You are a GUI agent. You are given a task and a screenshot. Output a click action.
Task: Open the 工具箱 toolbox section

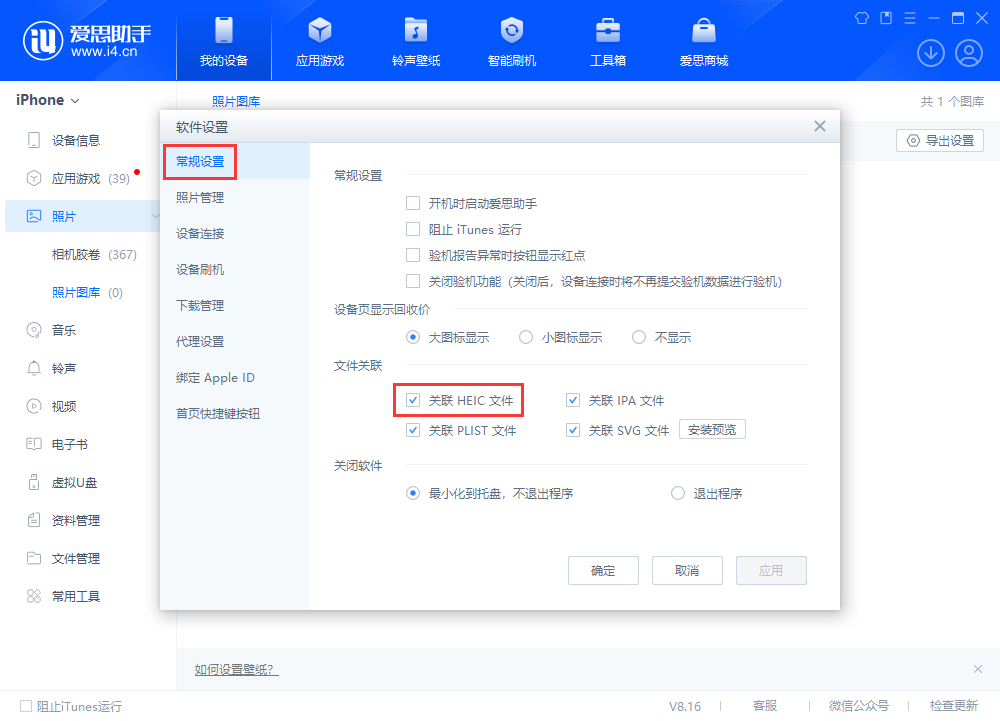(607, 40)
